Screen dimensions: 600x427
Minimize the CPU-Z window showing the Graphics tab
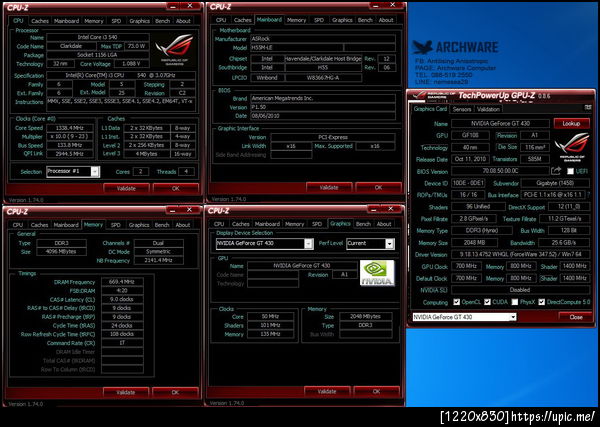(x=374, y=209)
